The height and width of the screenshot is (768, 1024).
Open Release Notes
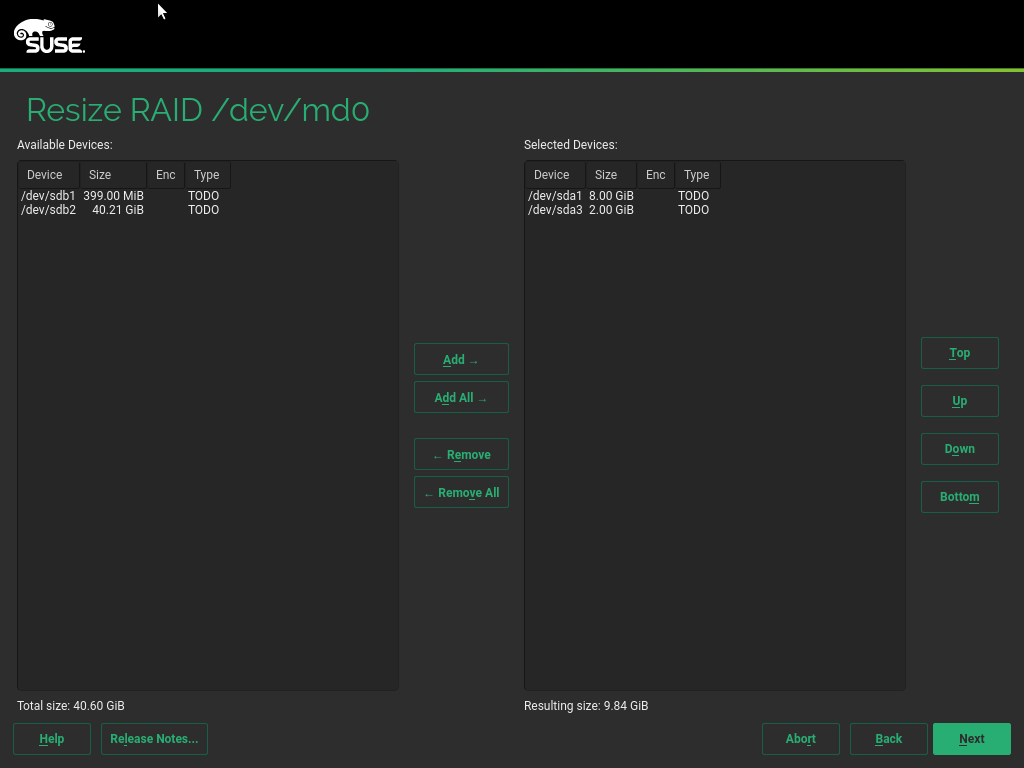point(154,739)
